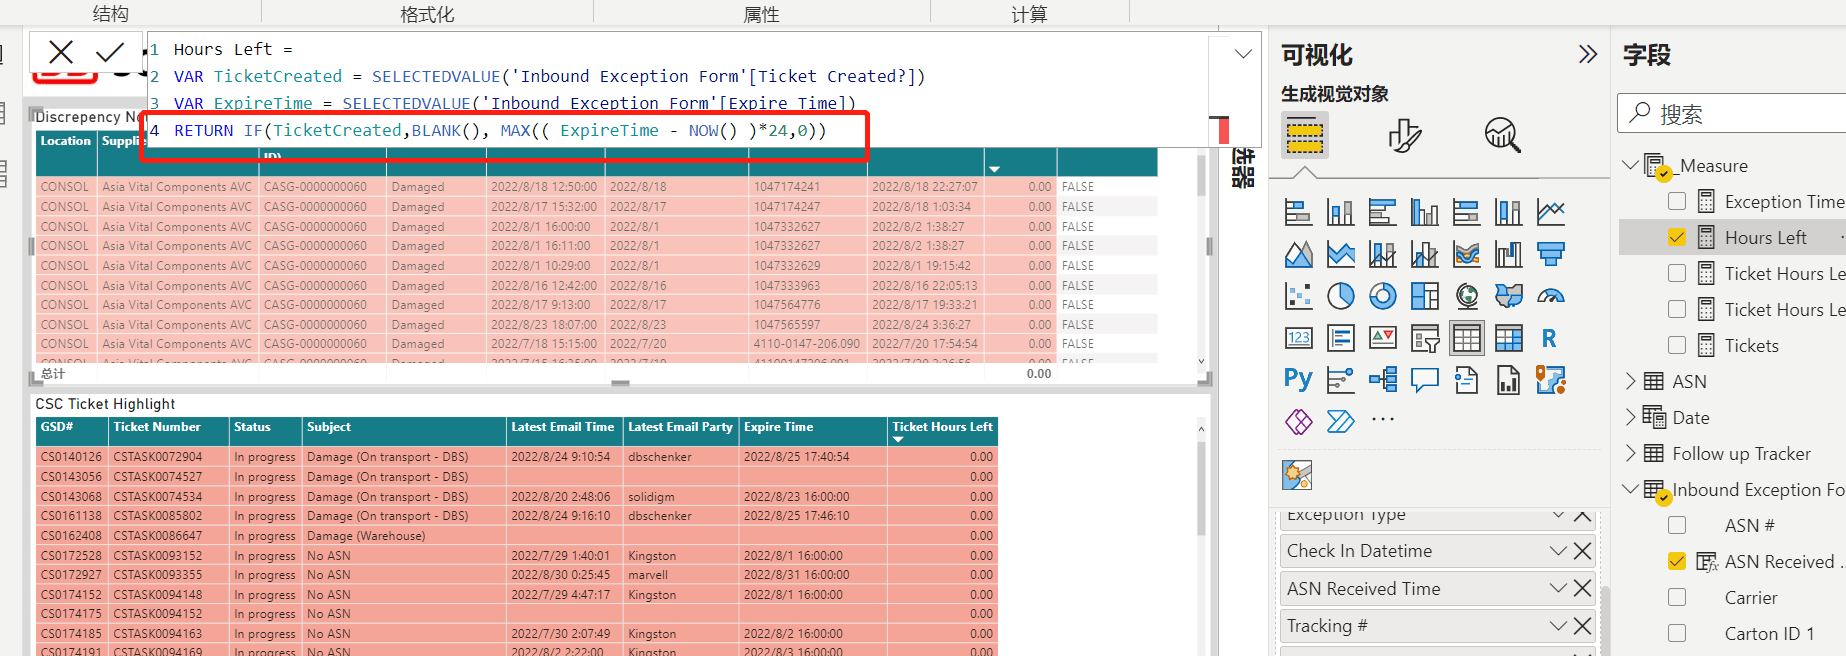
Task: Expand the Follow up Tracker table
Action: point(1630,453)
